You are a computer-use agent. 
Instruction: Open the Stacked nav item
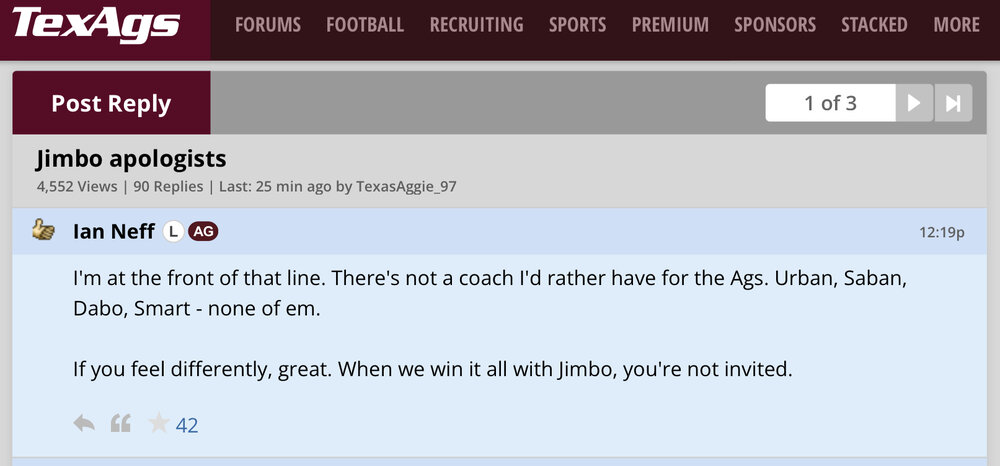coord(874,24)
